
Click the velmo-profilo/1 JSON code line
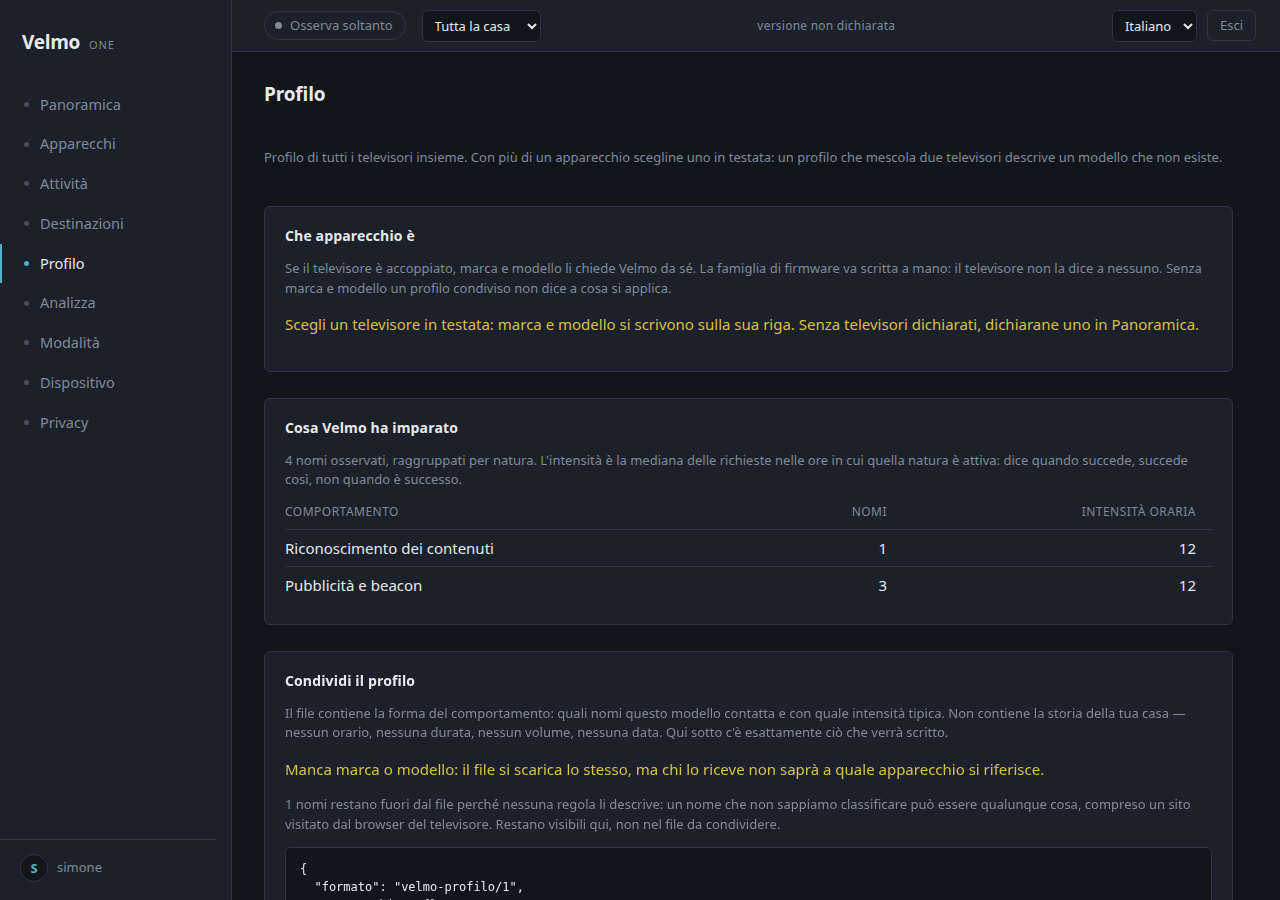click(x=419, y=887)
